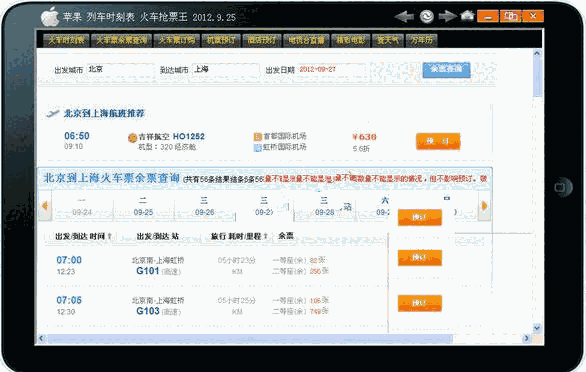Click the ¥636 flight price

[364, 137]
